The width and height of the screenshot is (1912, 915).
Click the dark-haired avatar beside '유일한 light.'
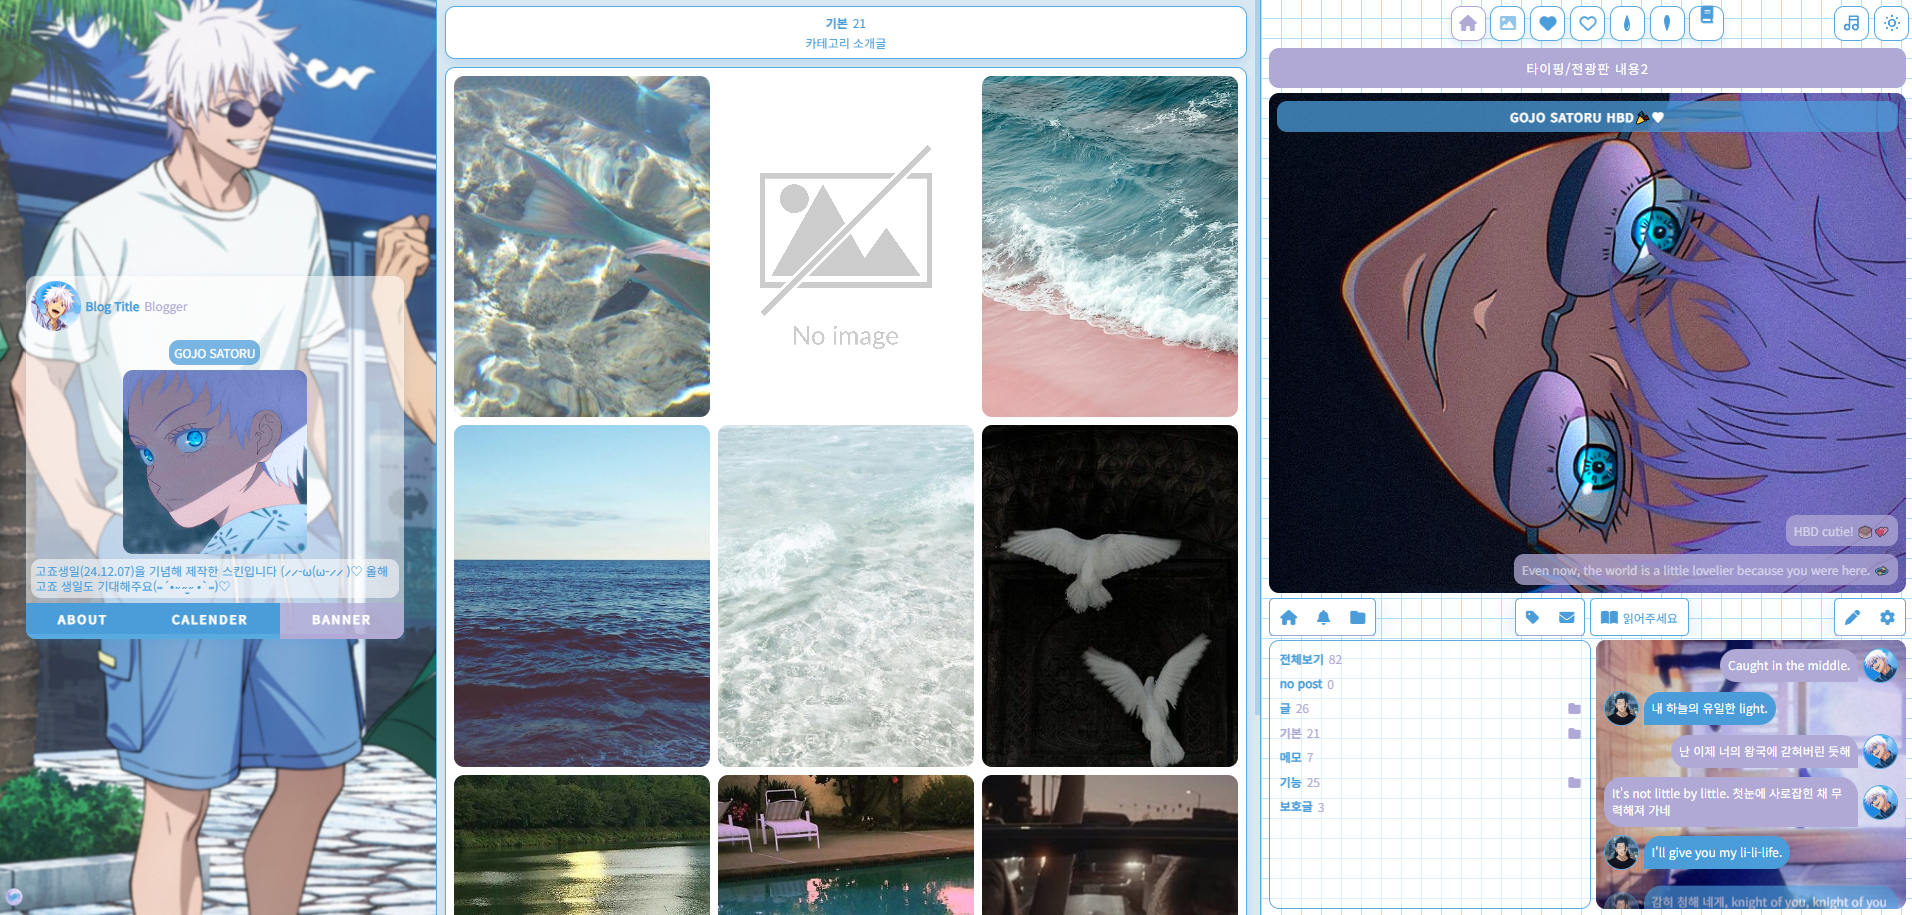point(1621,708)
